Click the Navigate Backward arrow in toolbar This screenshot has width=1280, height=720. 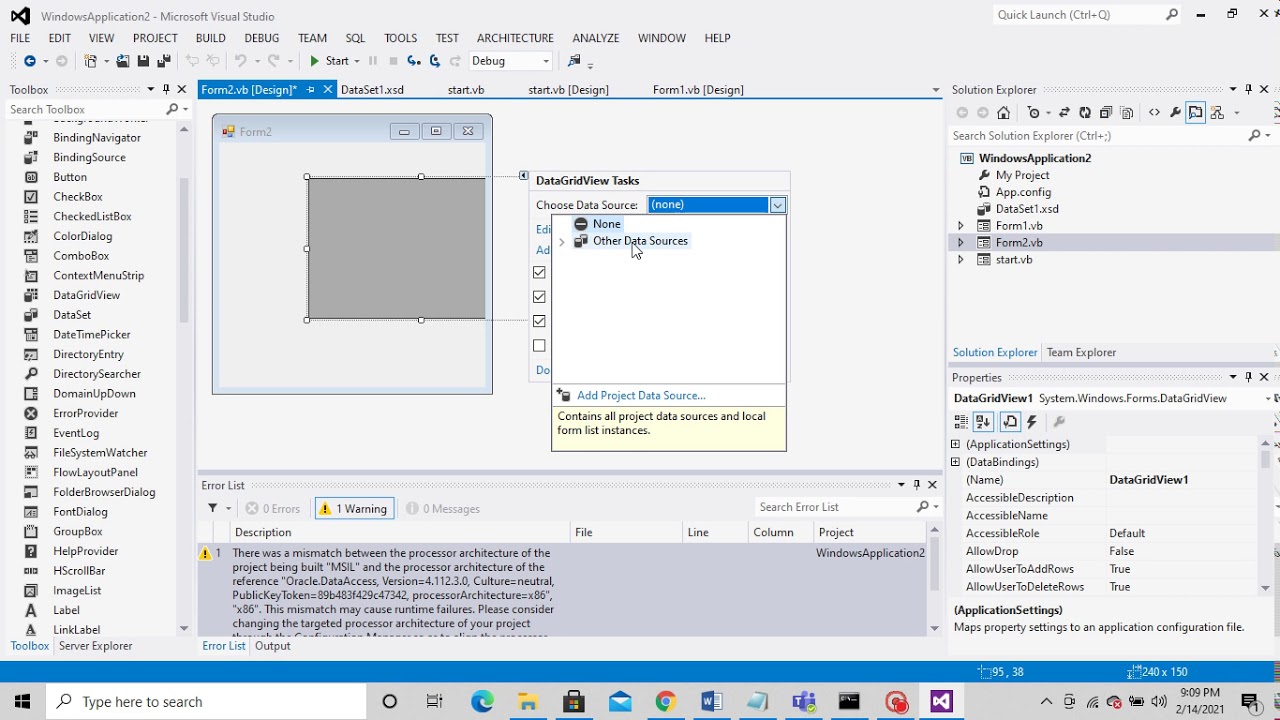[x=30, y=61]
